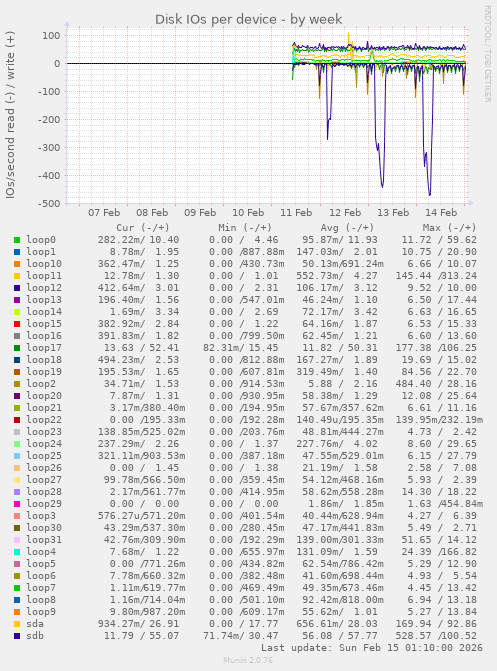The width and height of the screenshot is (497, 671).
Task: Select the loop9 legend label
Action: click(41, 612)
